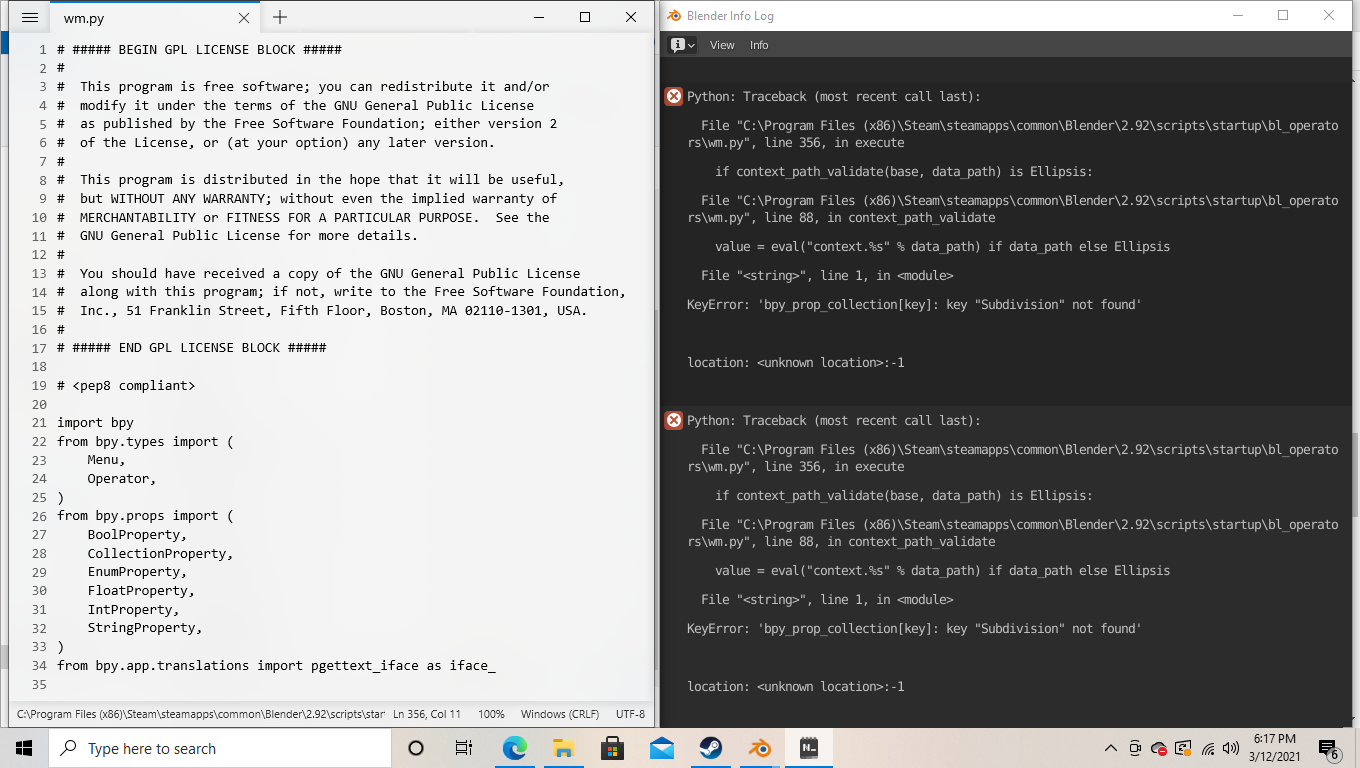Open the View menu in Blender Info Log
Viewport: 1360px width, 768px height.
click(x=722, y=45)
